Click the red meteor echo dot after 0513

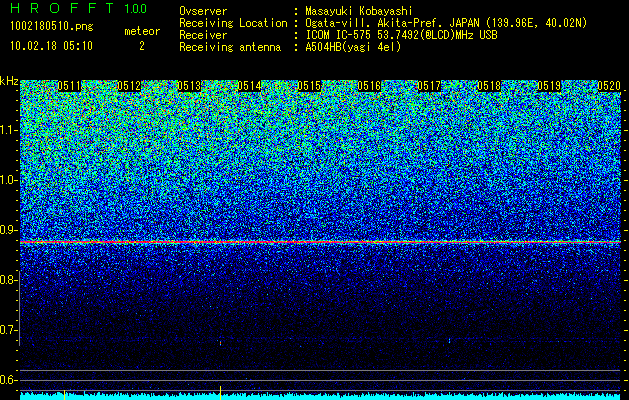[220, 343]
